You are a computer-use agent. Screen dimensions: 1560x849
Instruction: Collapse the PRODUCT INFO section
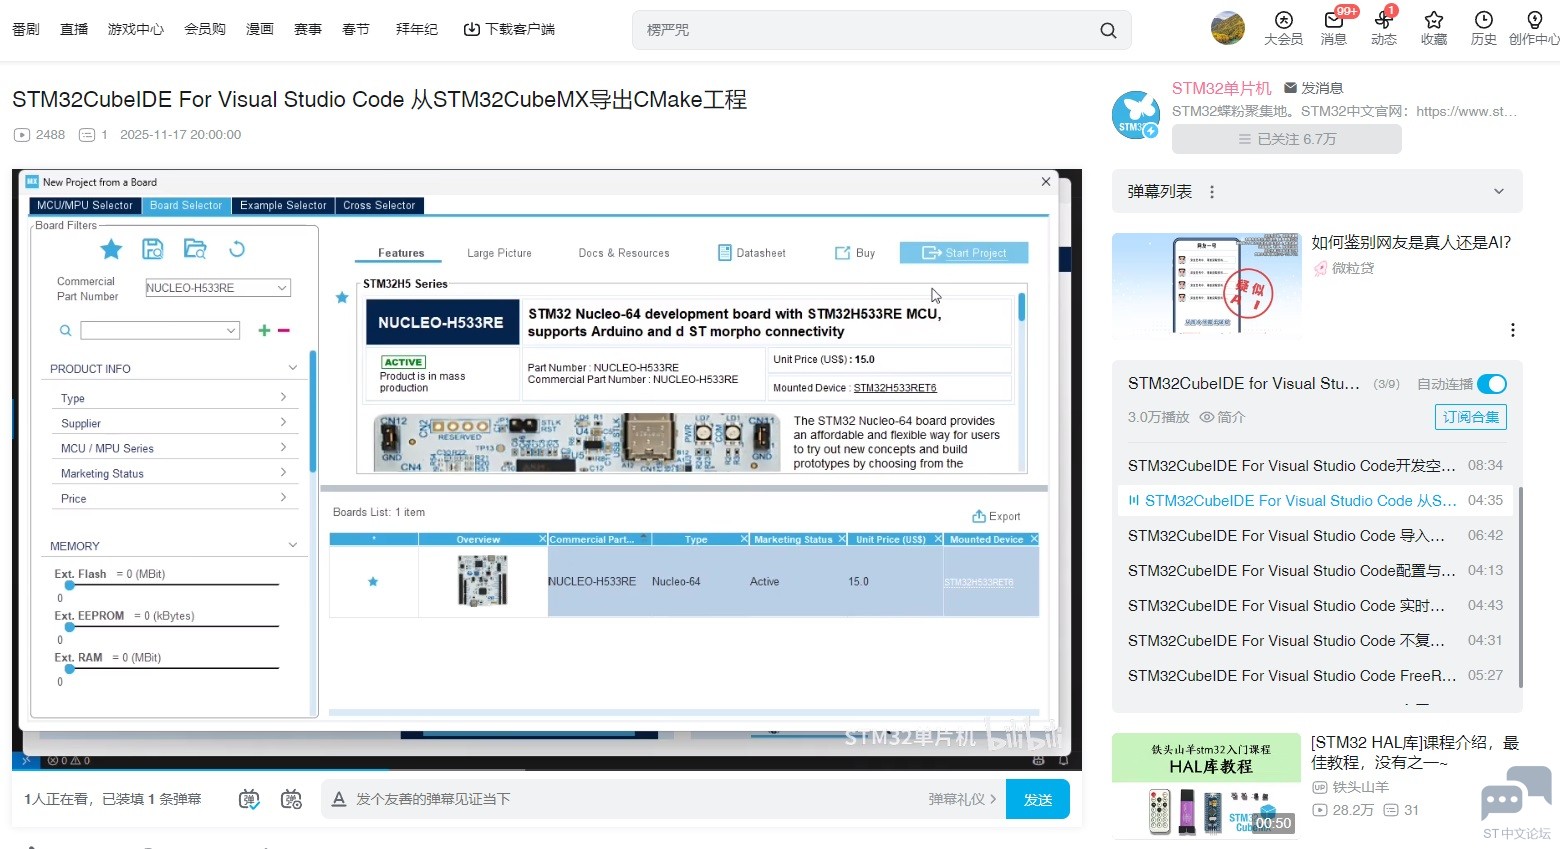(293, 368)
